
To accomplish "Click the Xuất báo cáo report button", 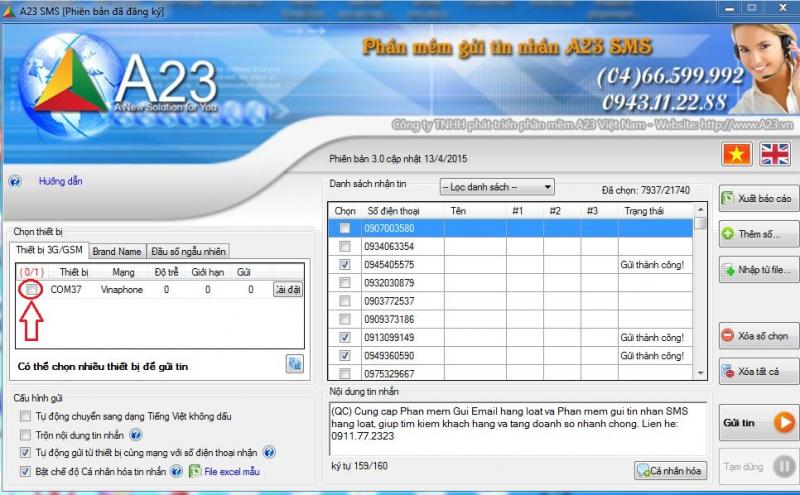I will 758,198.
